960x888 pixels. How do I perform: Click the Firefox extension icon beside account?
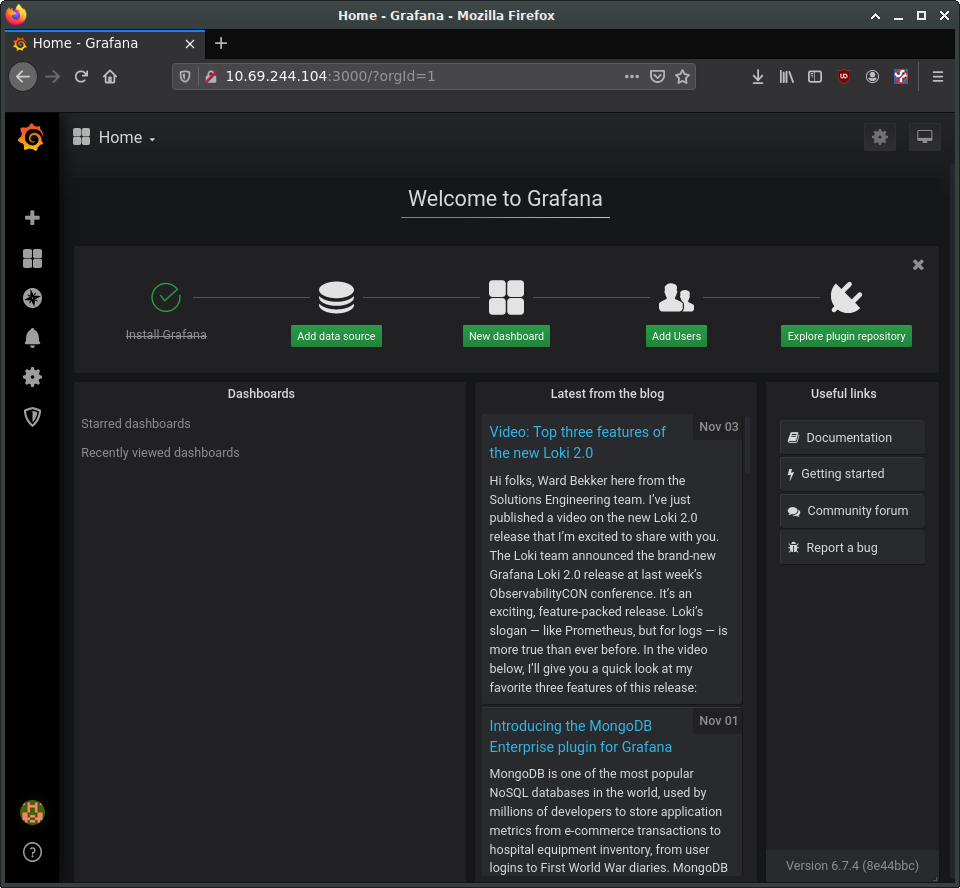click(x=901, y=77)
